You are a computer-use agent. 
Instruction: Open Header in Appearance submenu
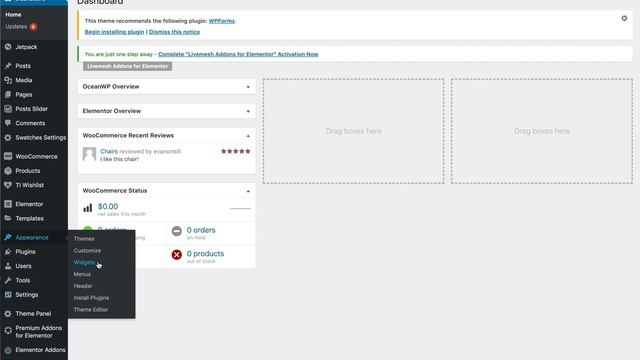pos(83,286)
